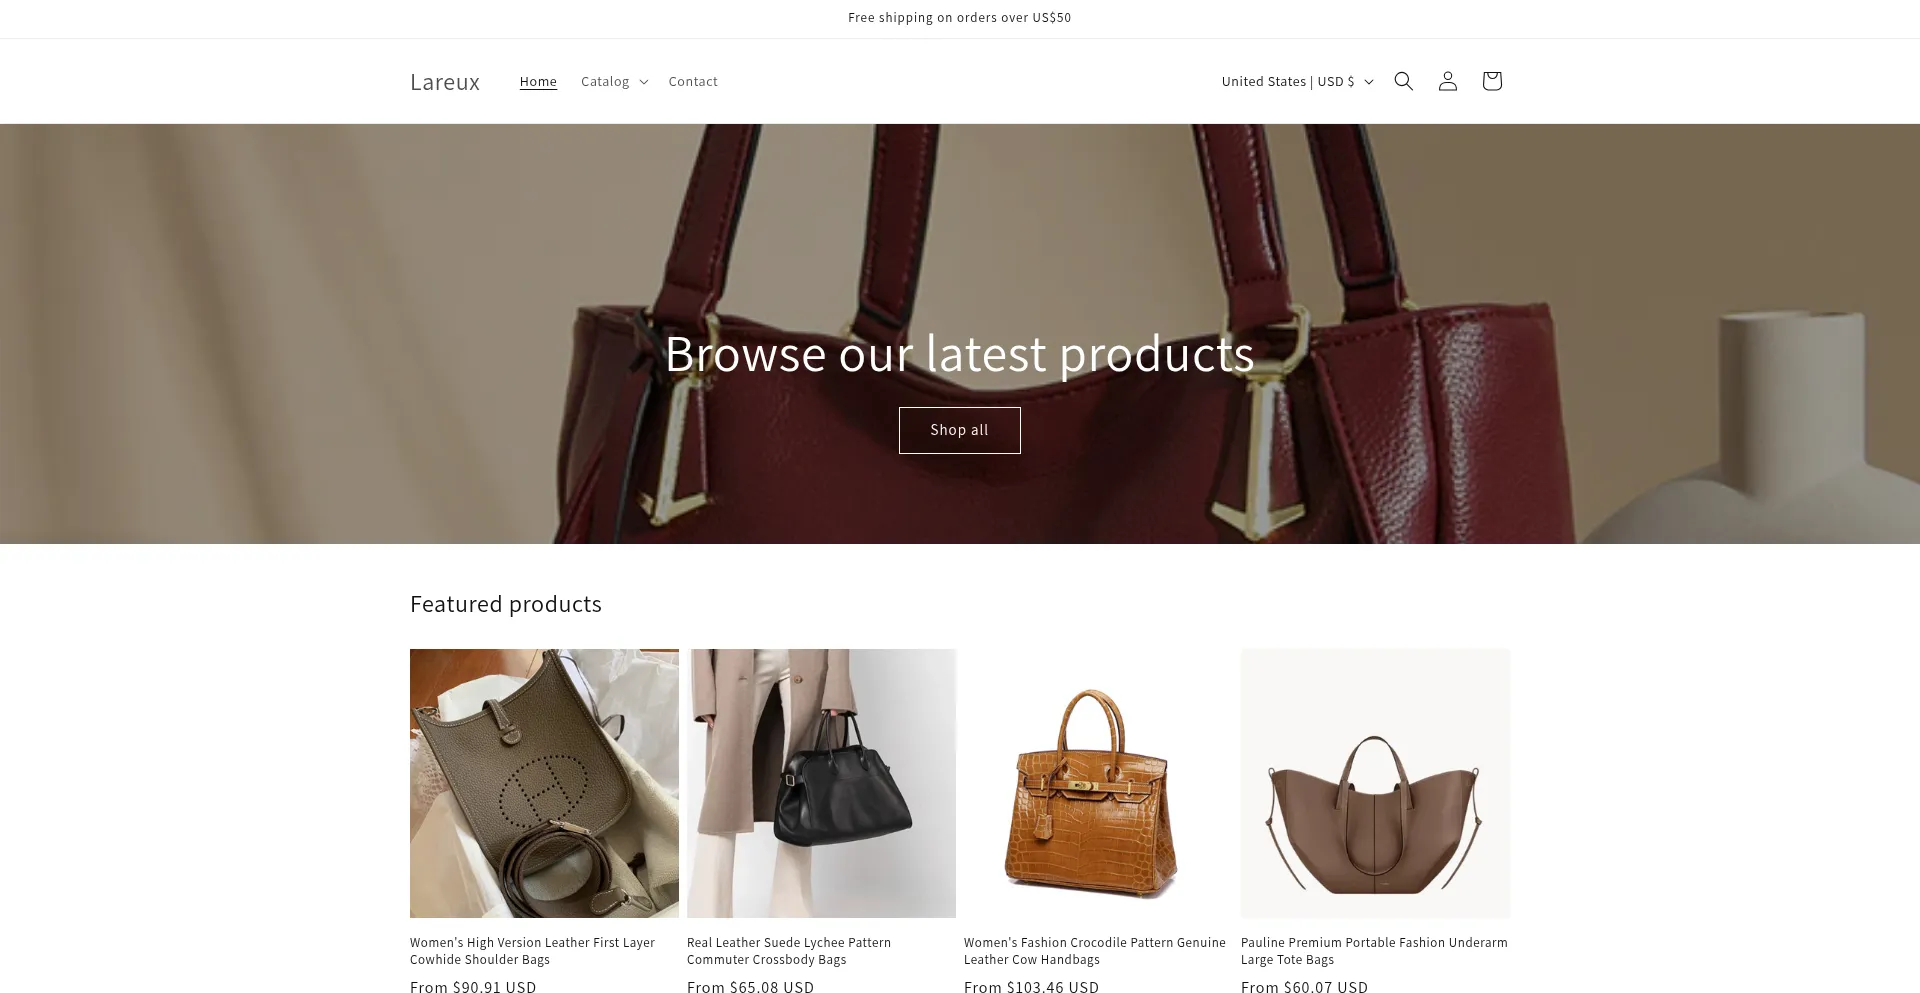
Task: Open the olive shoulder bag product image
Action: [544, 783]
